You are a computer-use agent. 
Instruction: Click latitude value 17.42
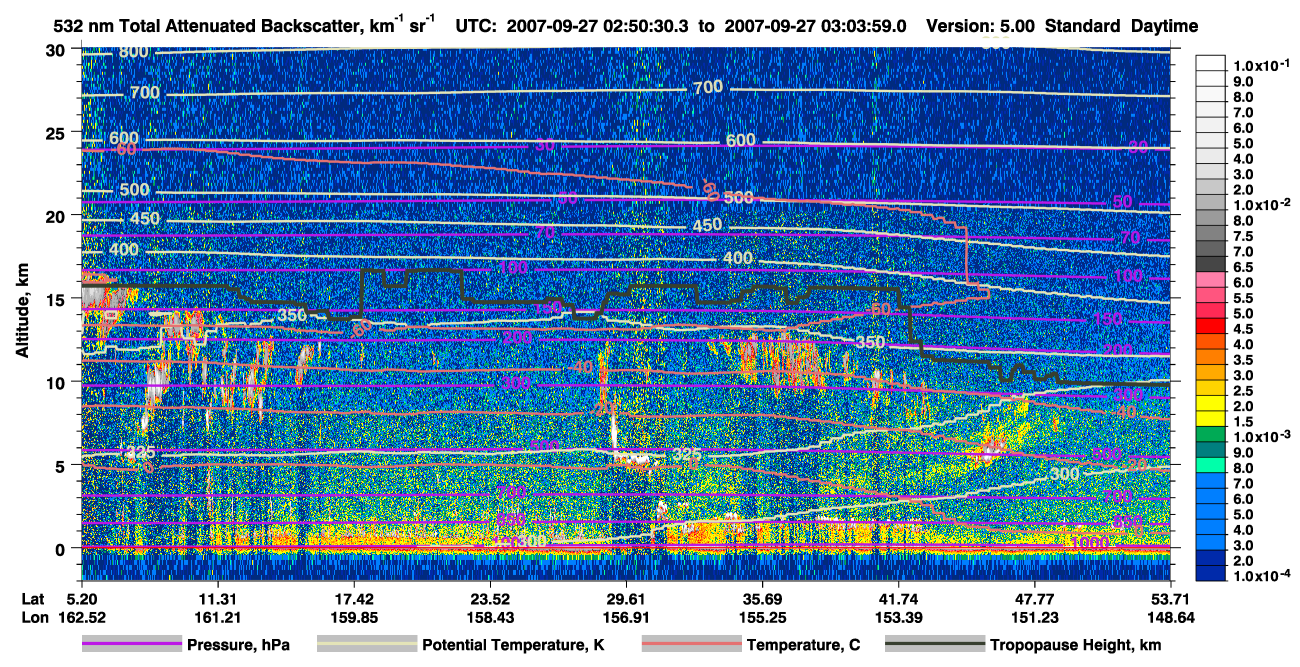coord(354,599)
